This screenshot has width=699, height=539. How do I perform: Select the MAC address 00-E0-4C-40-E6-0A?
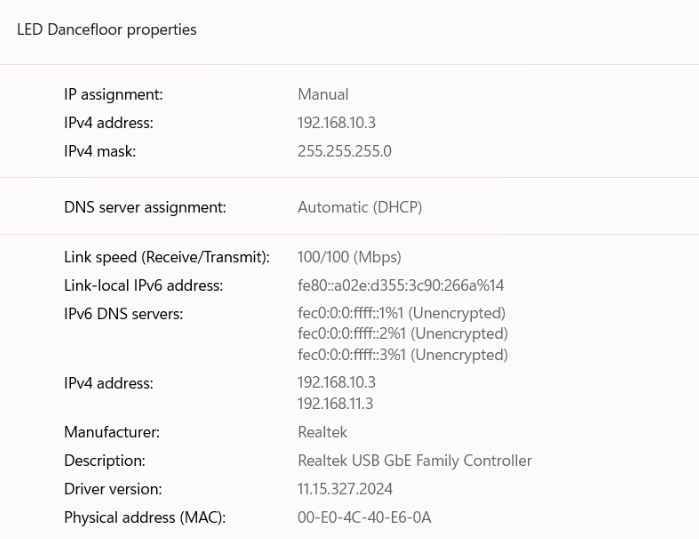click(365, 517)
